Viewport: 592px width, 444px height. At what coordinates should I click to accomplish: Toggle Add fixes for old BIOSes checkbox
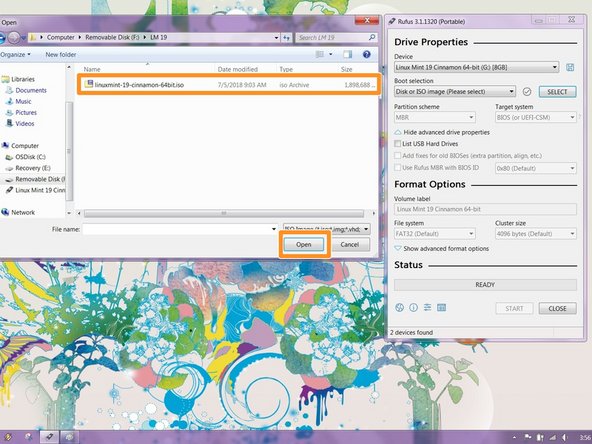tap(398, 156)
